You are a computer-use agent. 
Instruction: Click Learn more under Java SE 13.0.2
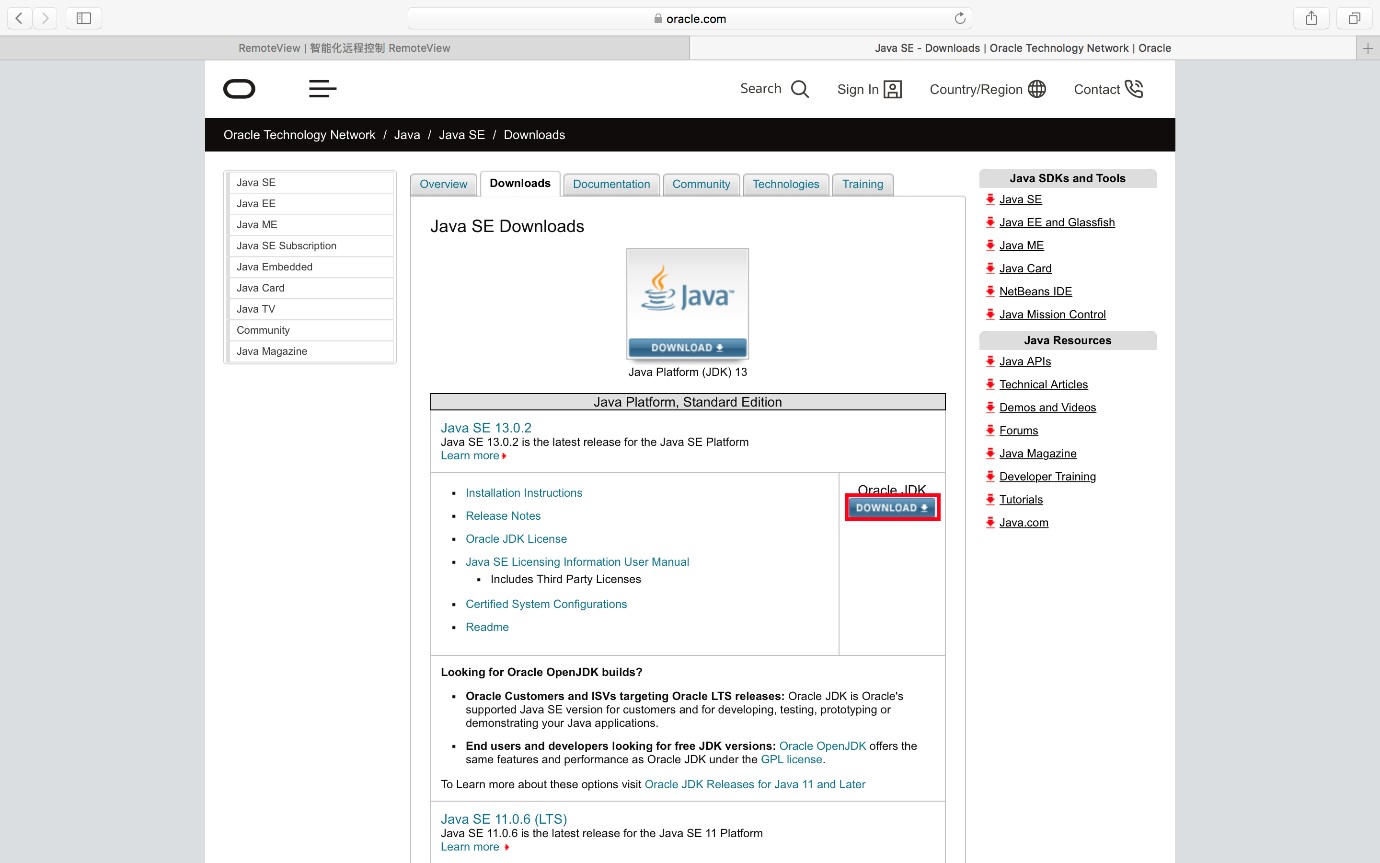(470, 456)
